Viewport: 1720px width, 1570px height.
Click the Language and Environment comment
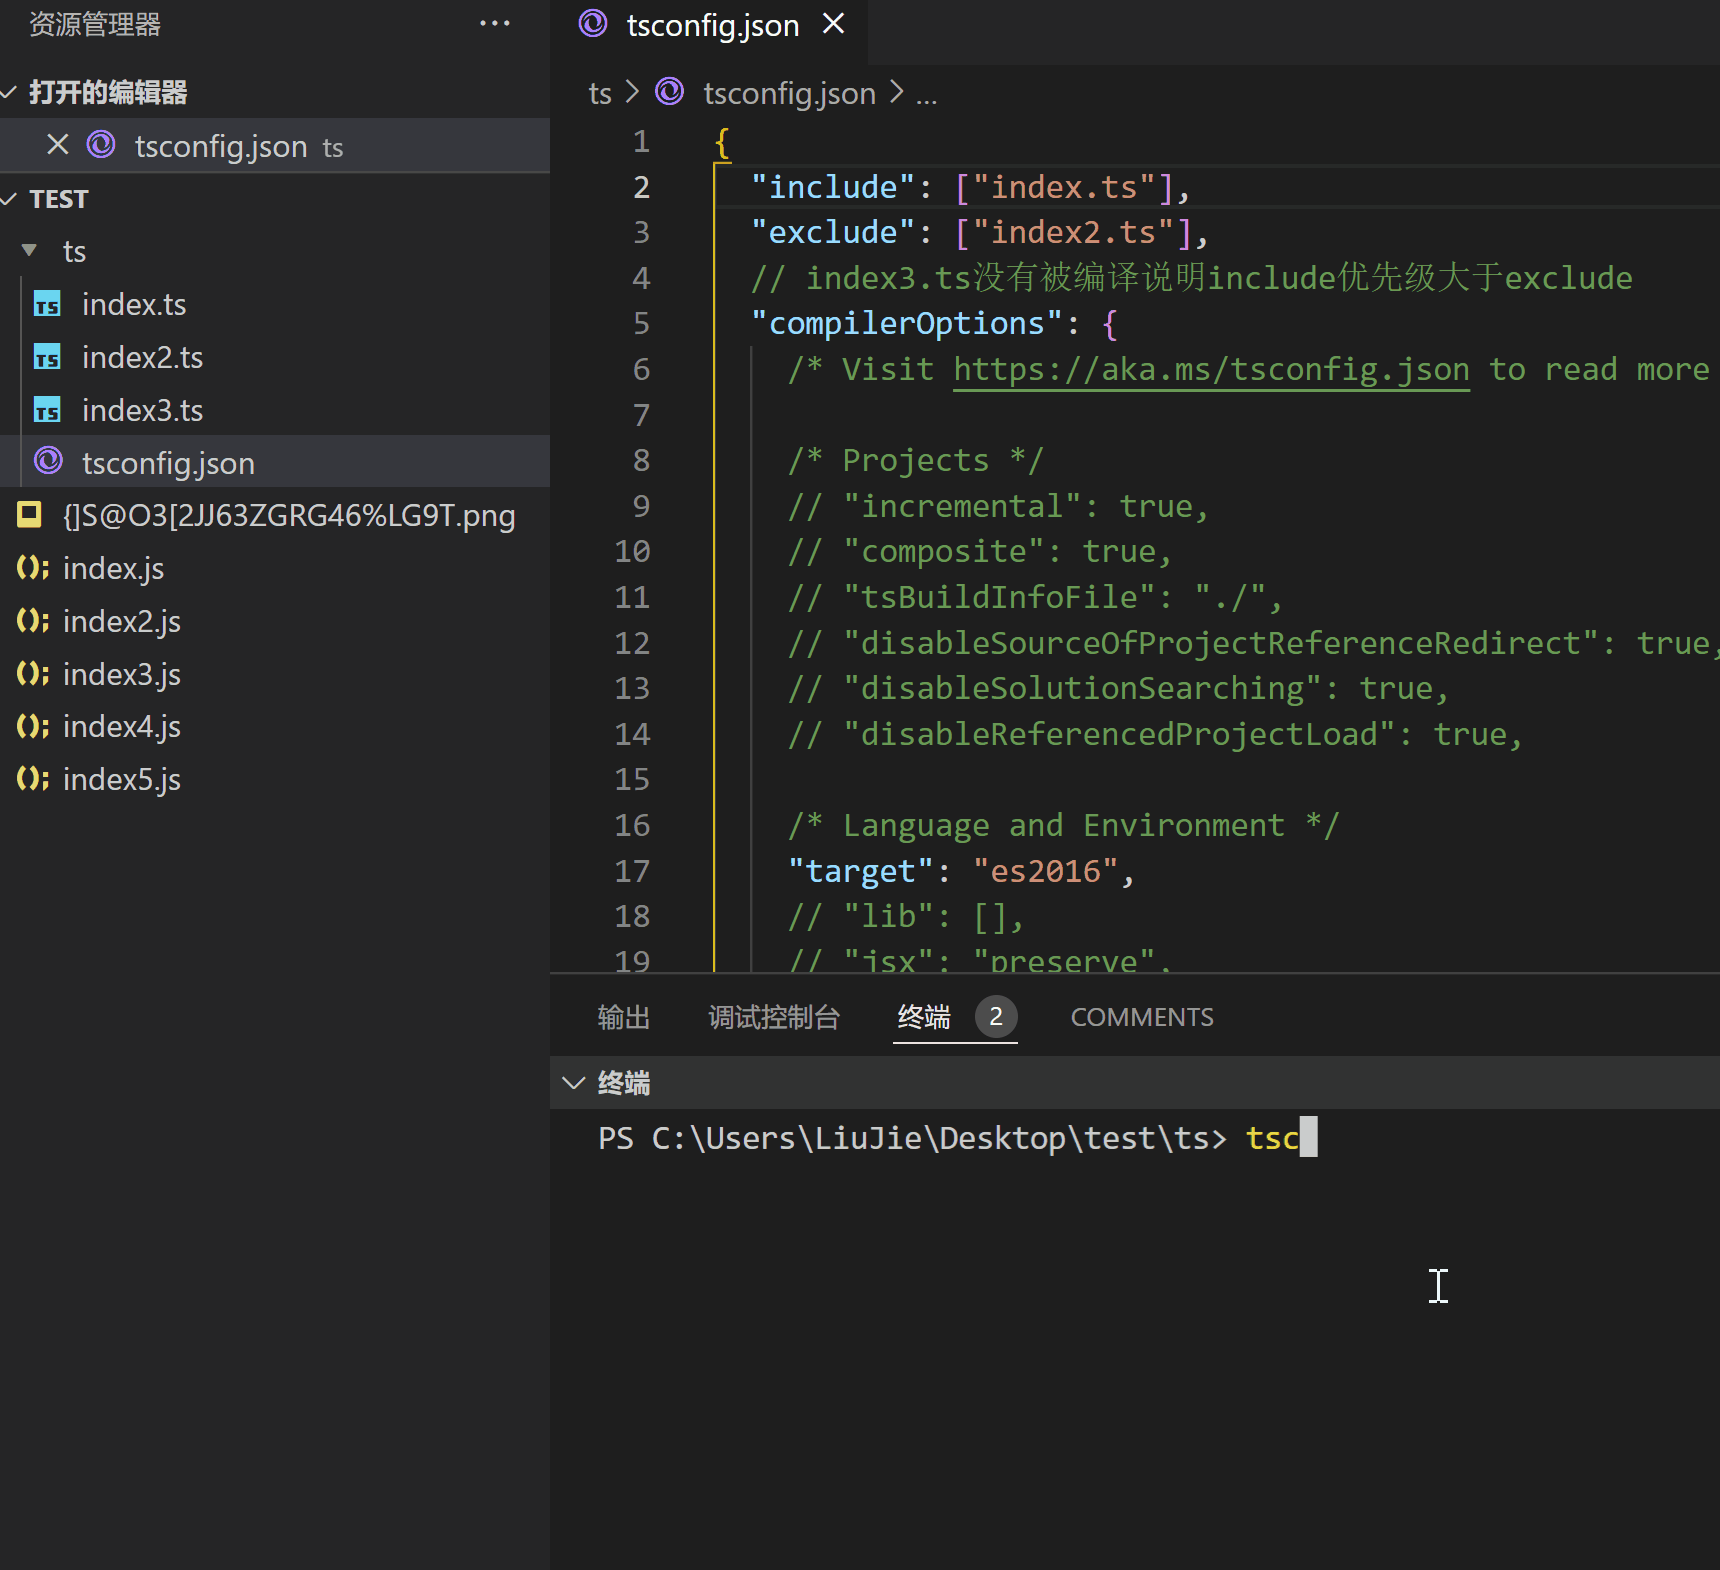[1063, 825]
